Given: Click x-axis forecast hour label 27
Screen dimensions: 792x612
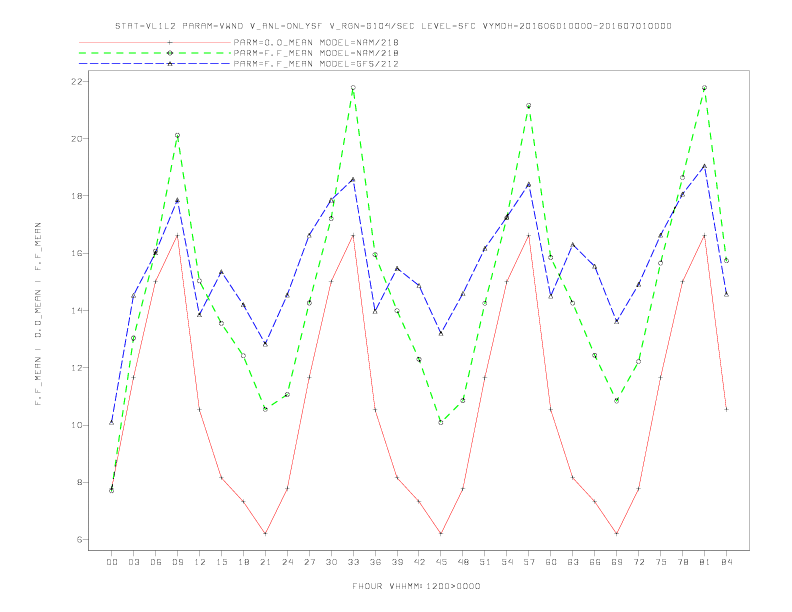Looking at the screenshot, I should click(x=309, y=562).
